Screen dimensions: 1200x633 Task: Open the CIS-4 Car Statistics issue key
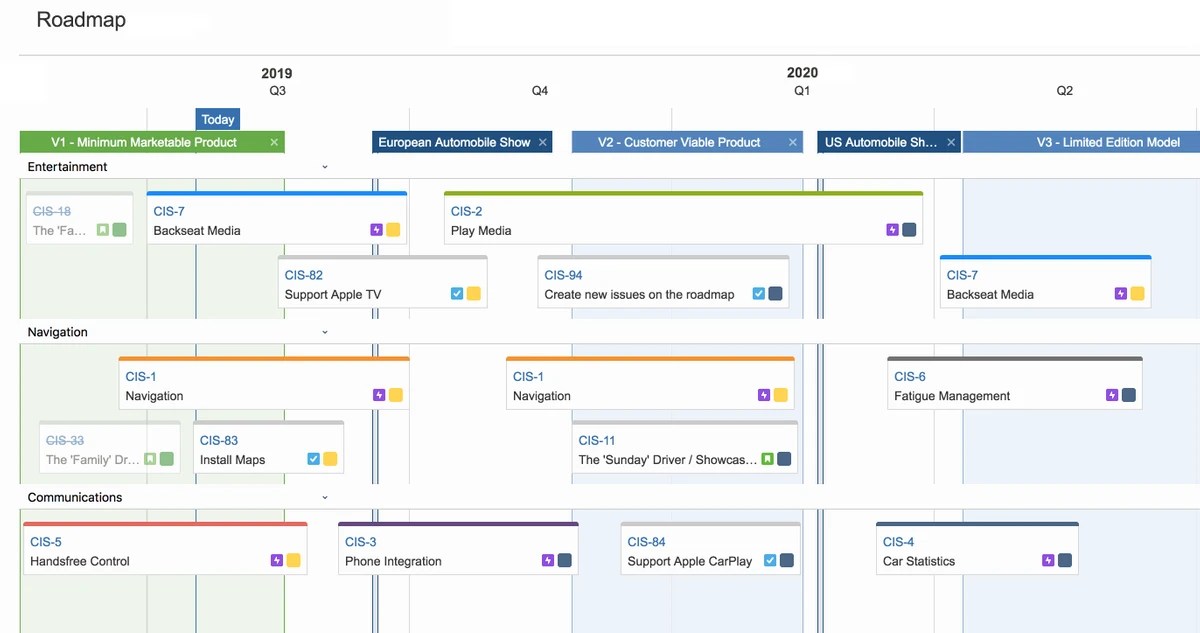tap(898, 542)
